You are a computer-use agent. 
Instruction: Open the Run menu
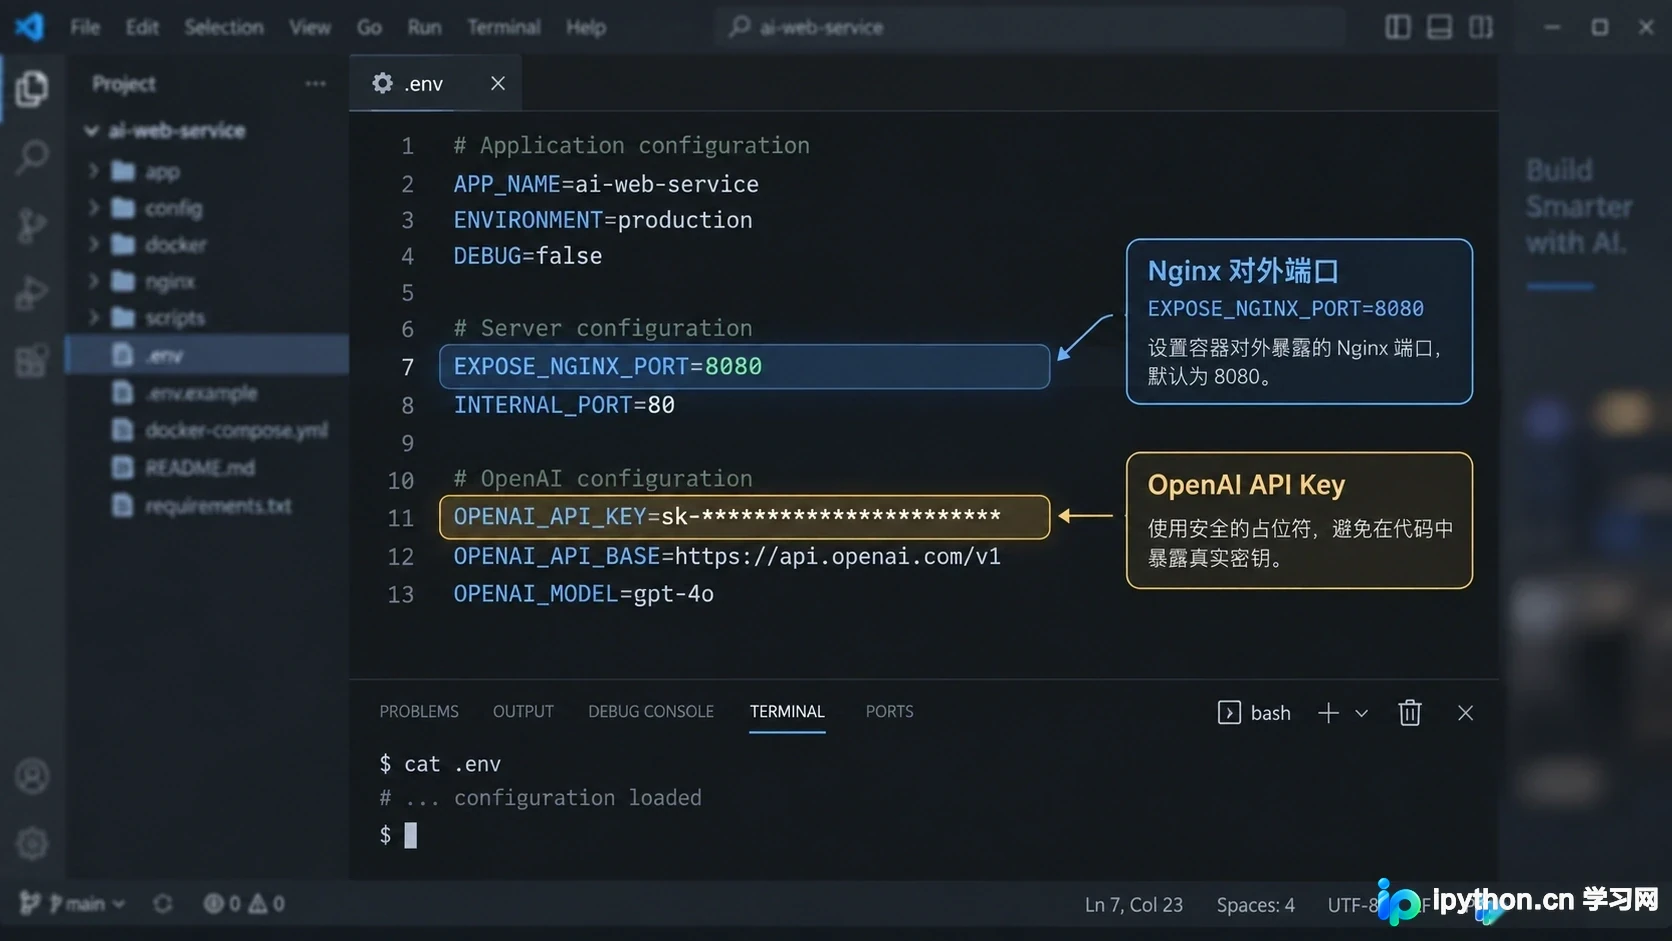[424, 27]
